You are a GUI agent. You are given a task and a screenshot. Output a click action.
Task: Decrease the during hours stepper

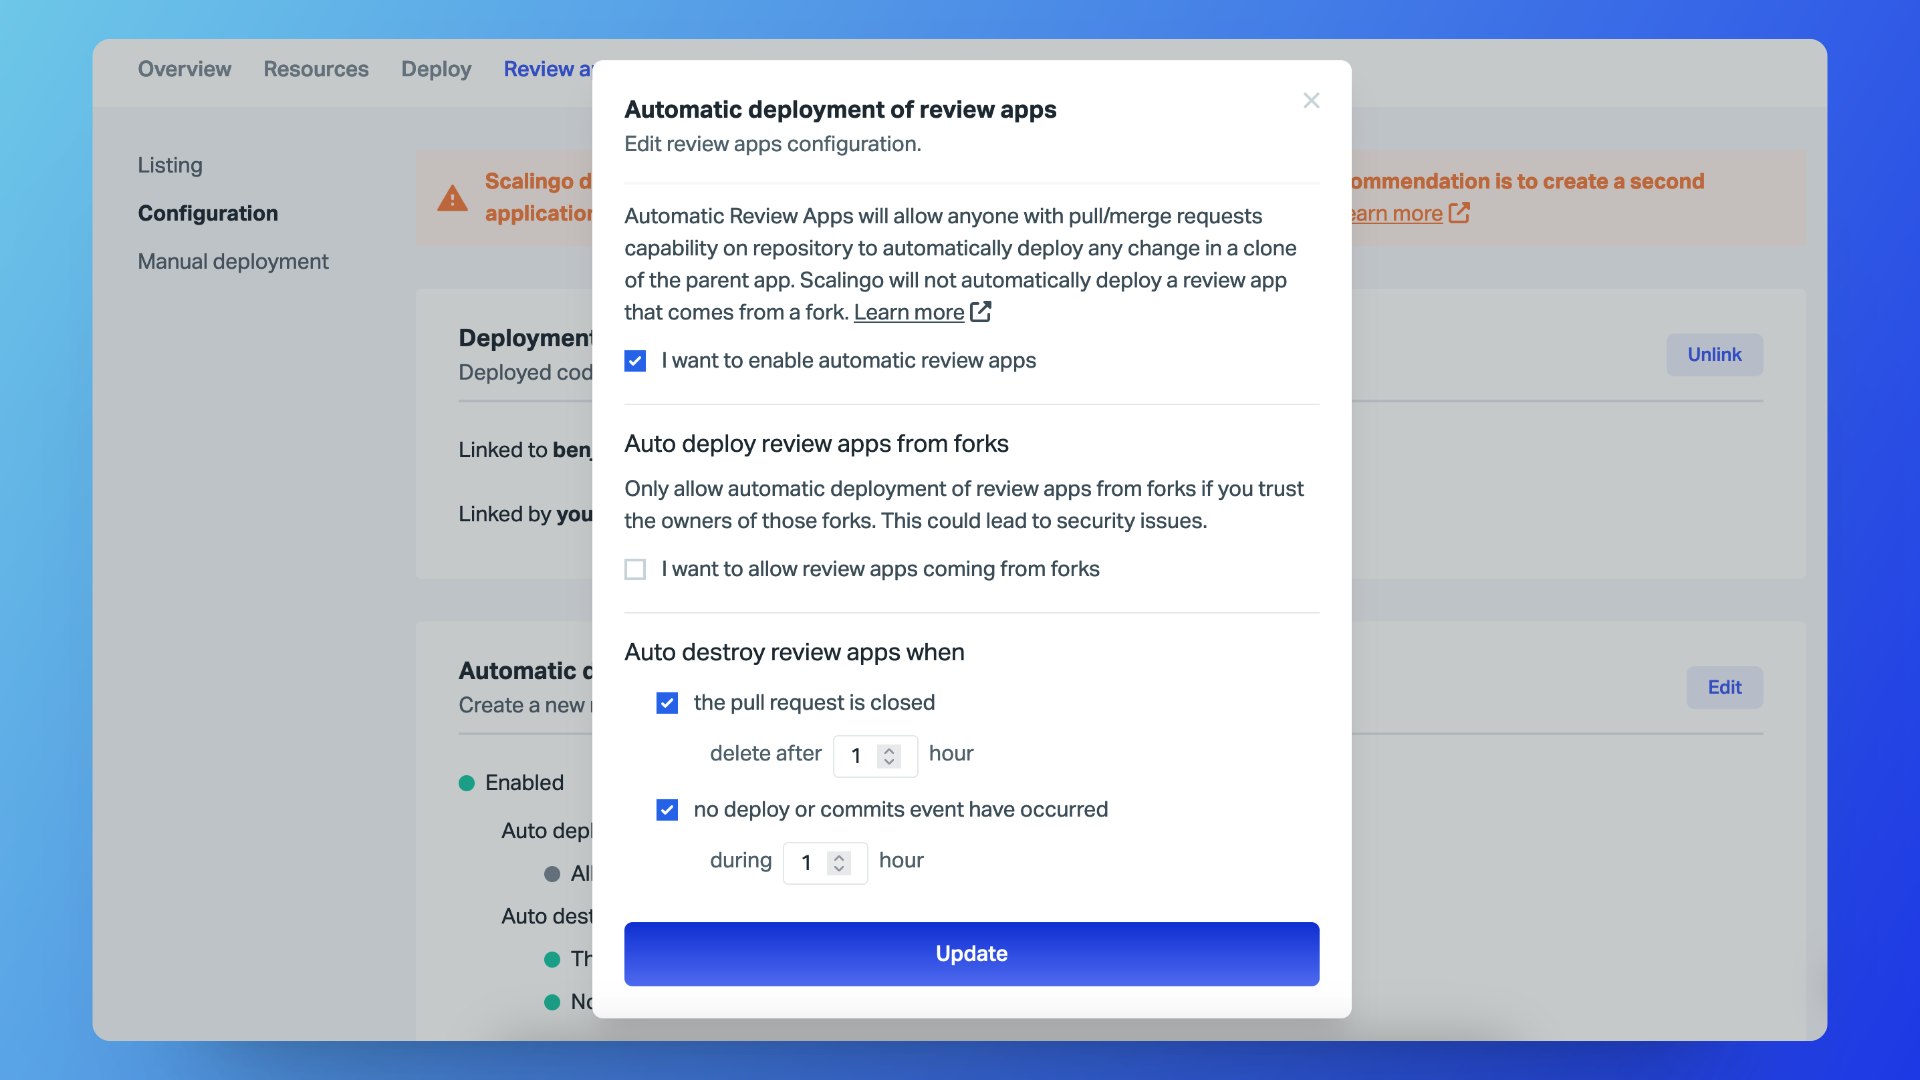[839, 868]
